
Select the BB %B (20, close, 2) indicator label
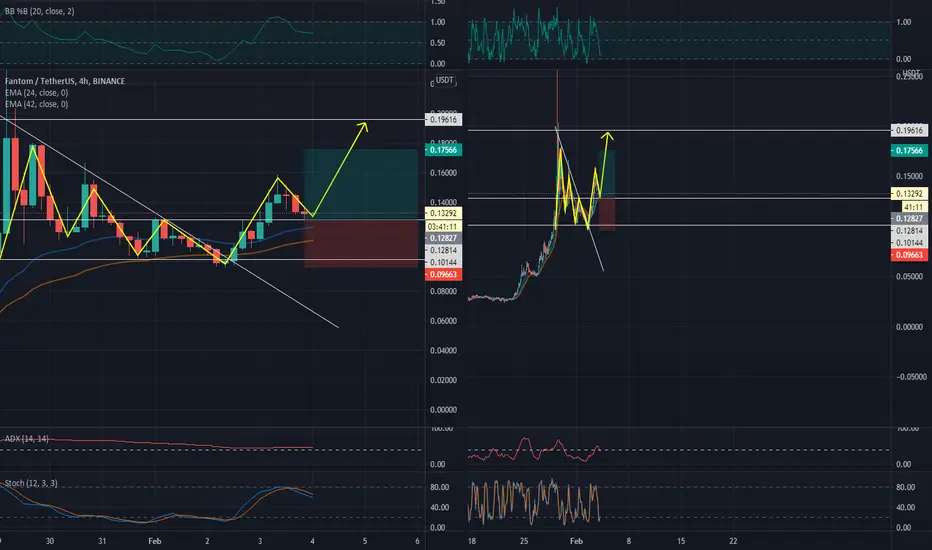39,11
